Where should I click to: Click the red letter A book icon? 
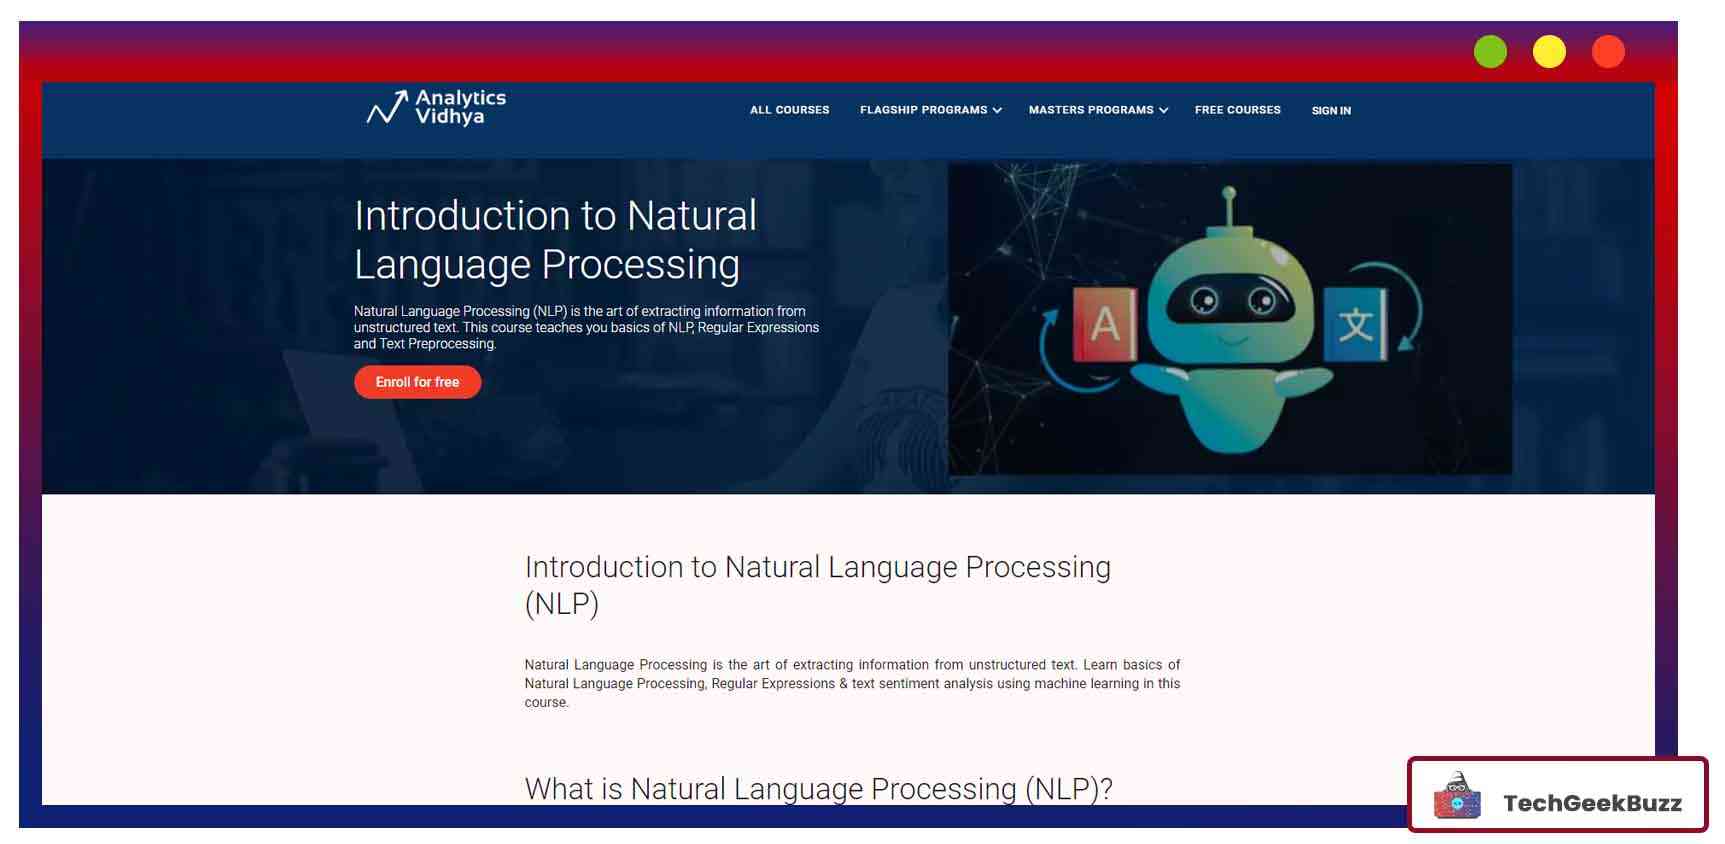[x=1104, y=323]
